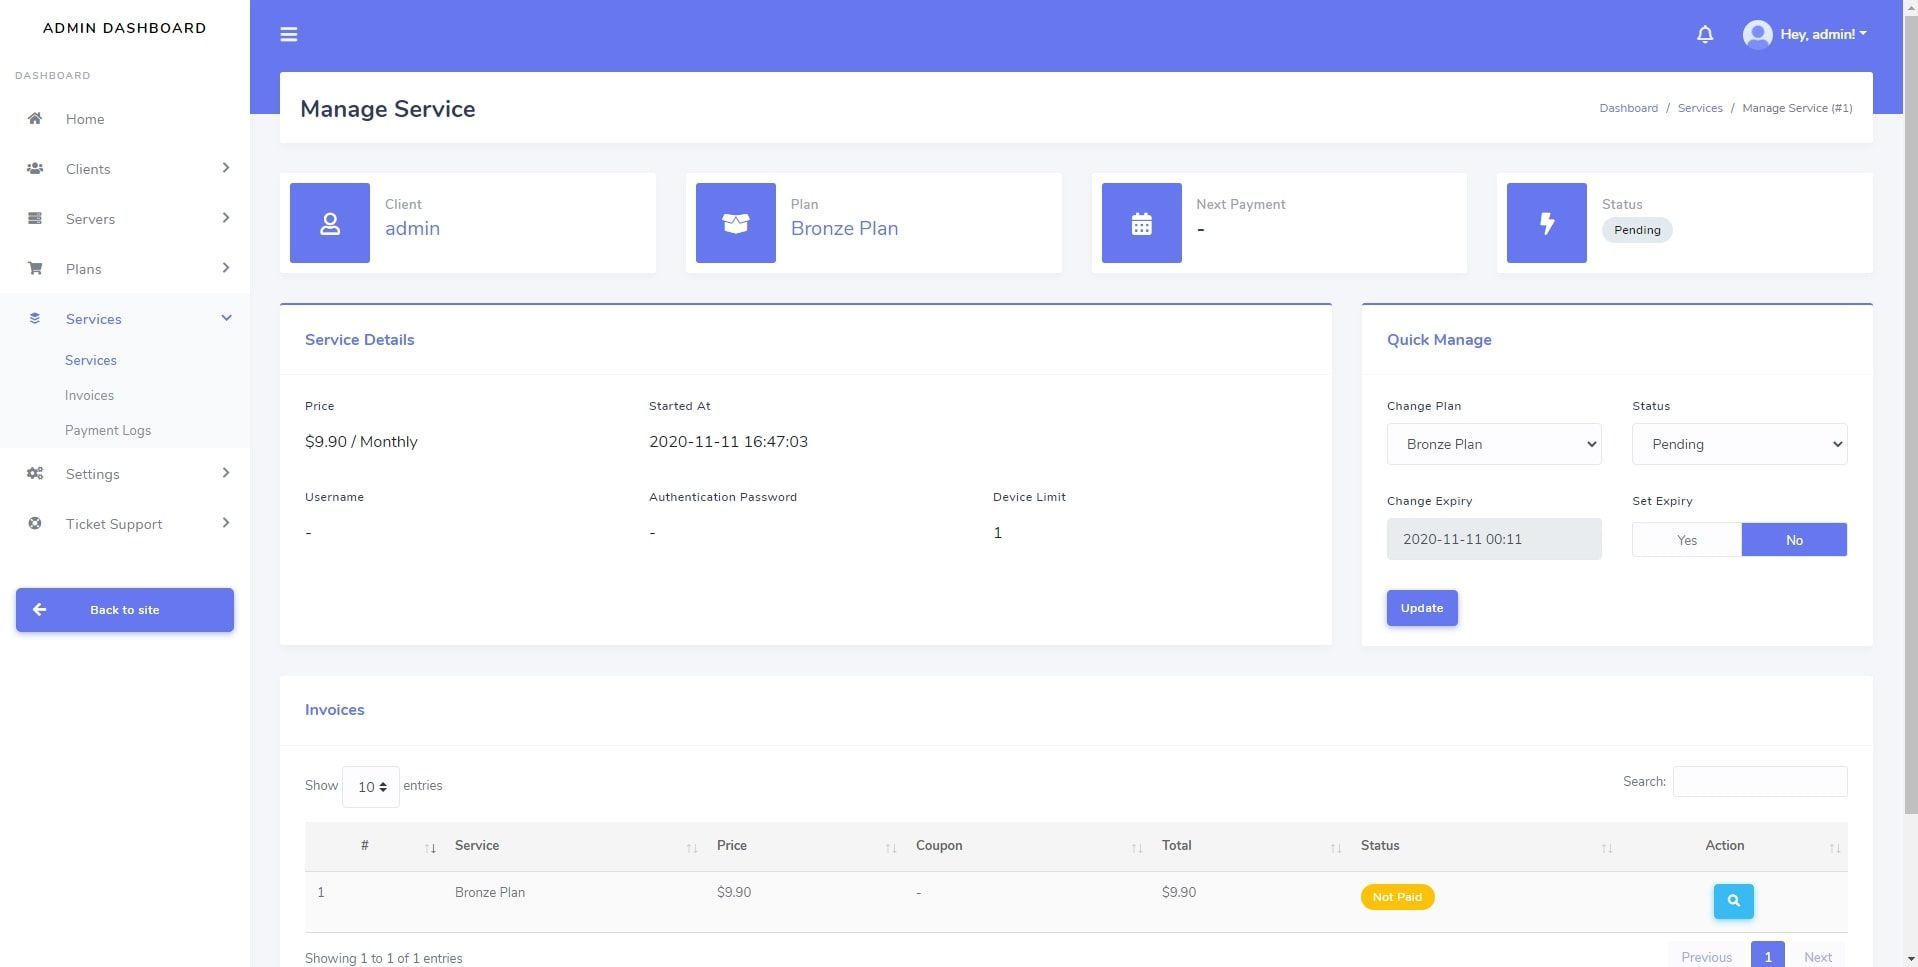
Task: Expand the Plans menu chevron
Action: (226, 268)
